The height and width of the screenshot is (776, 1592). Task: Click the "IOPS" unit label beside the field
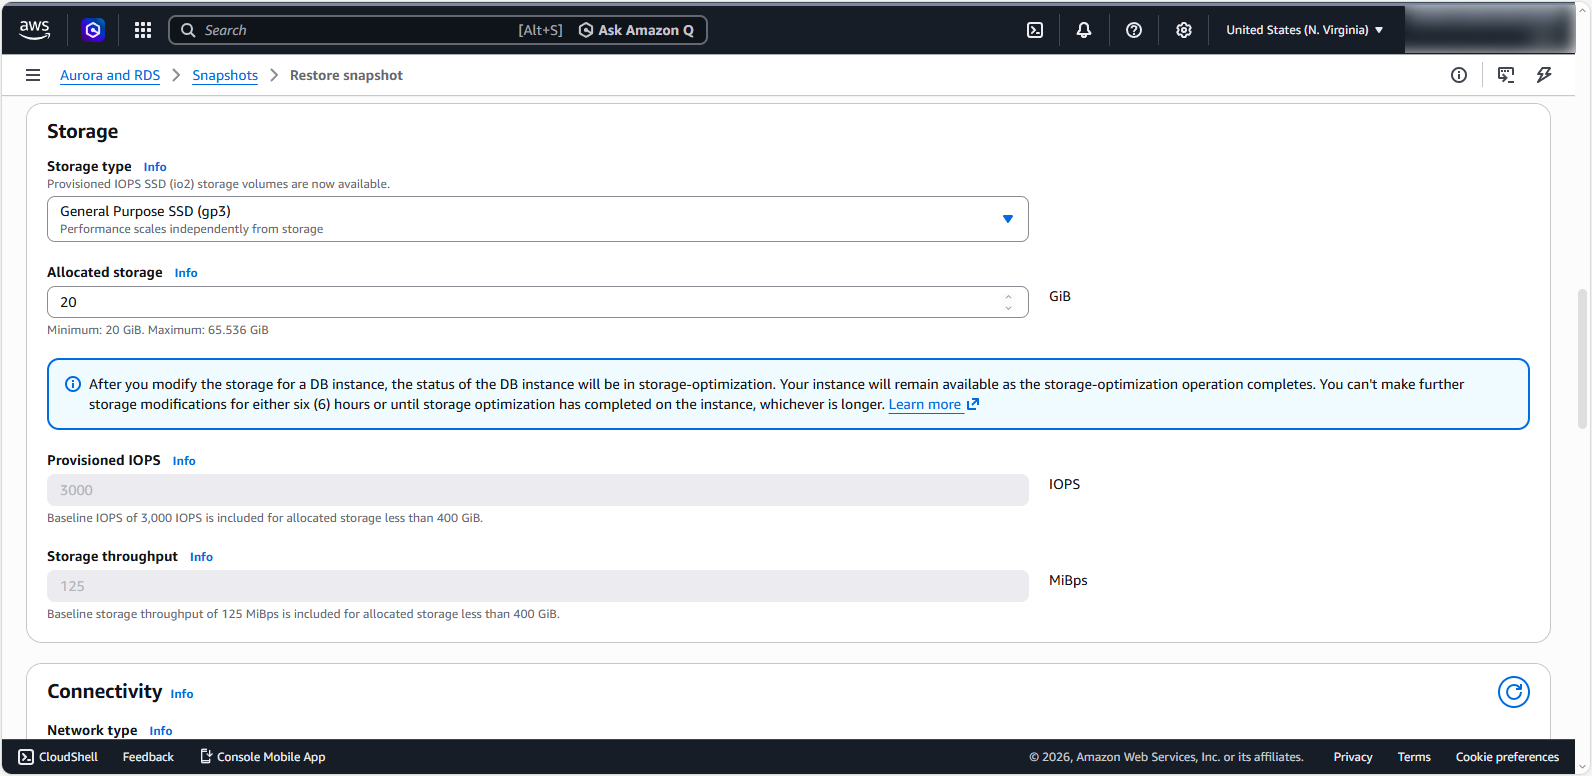point(1065,484)
